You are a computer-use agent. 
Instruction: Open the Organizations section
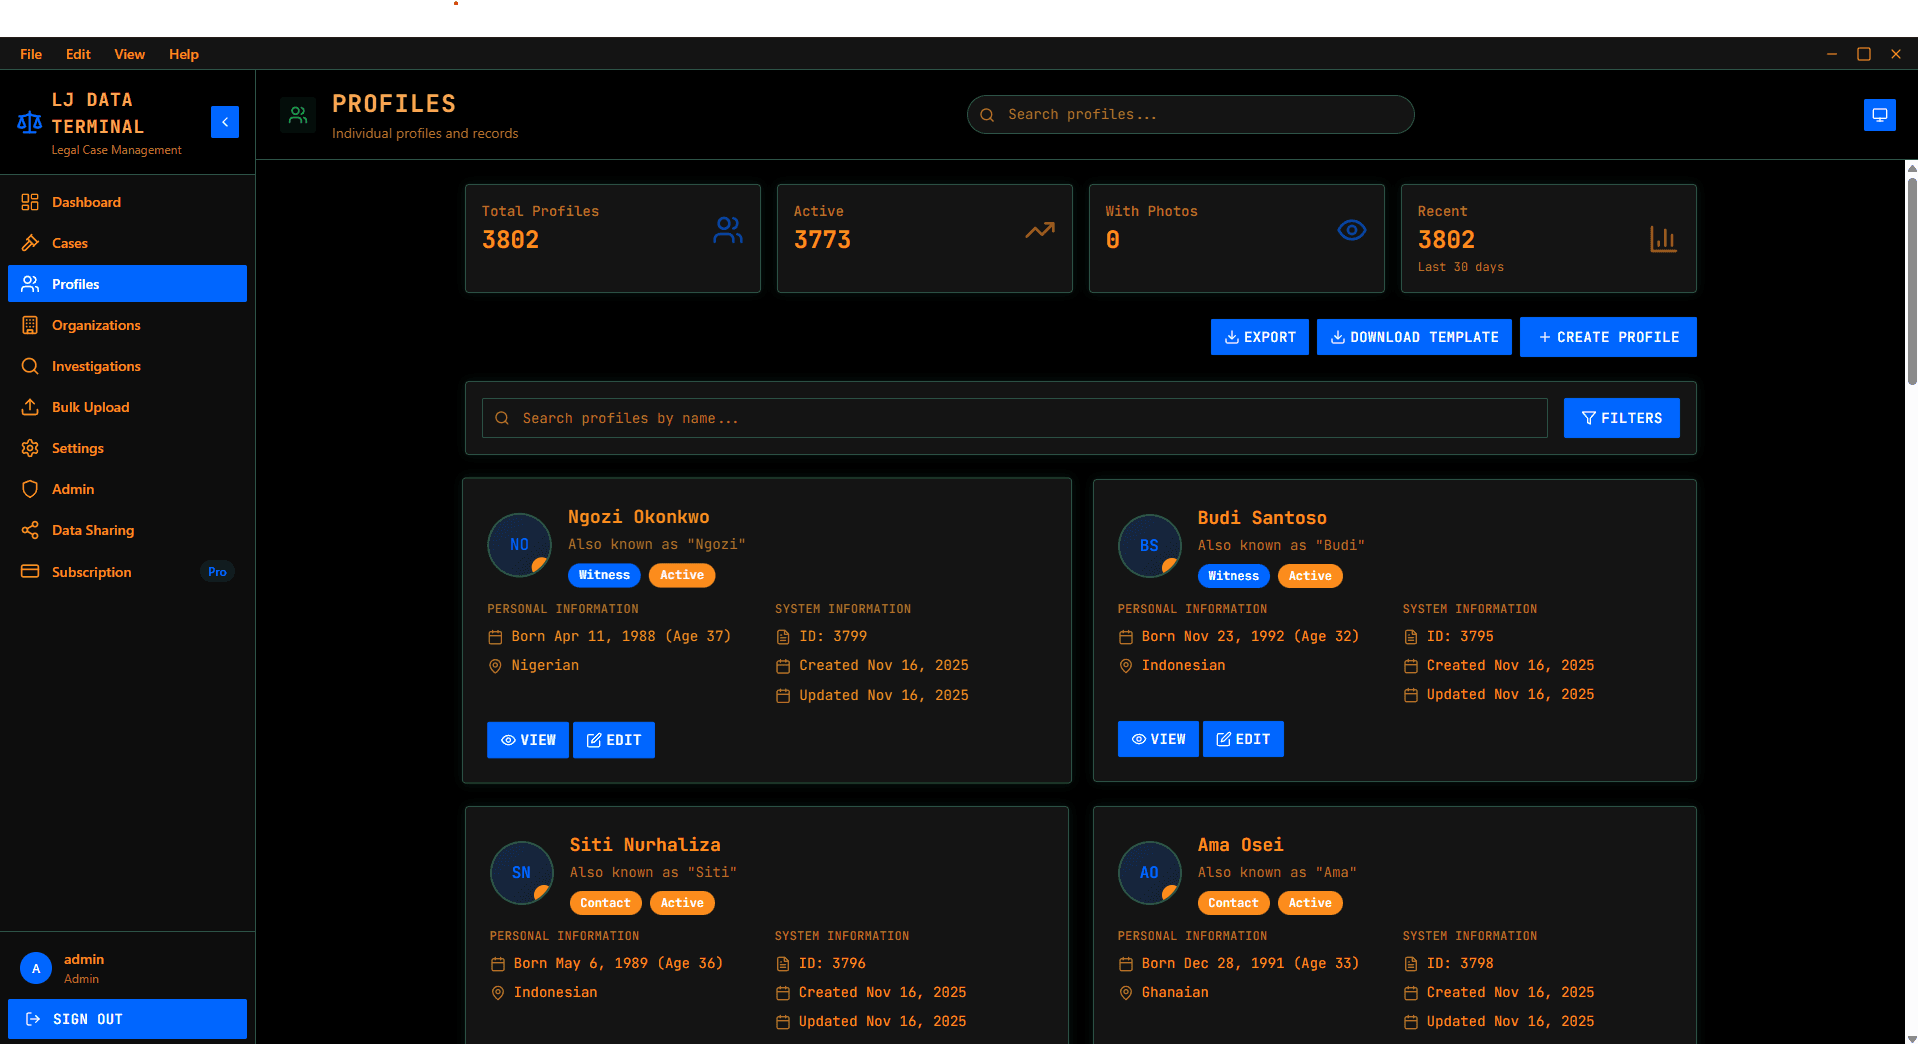[95, 325]
